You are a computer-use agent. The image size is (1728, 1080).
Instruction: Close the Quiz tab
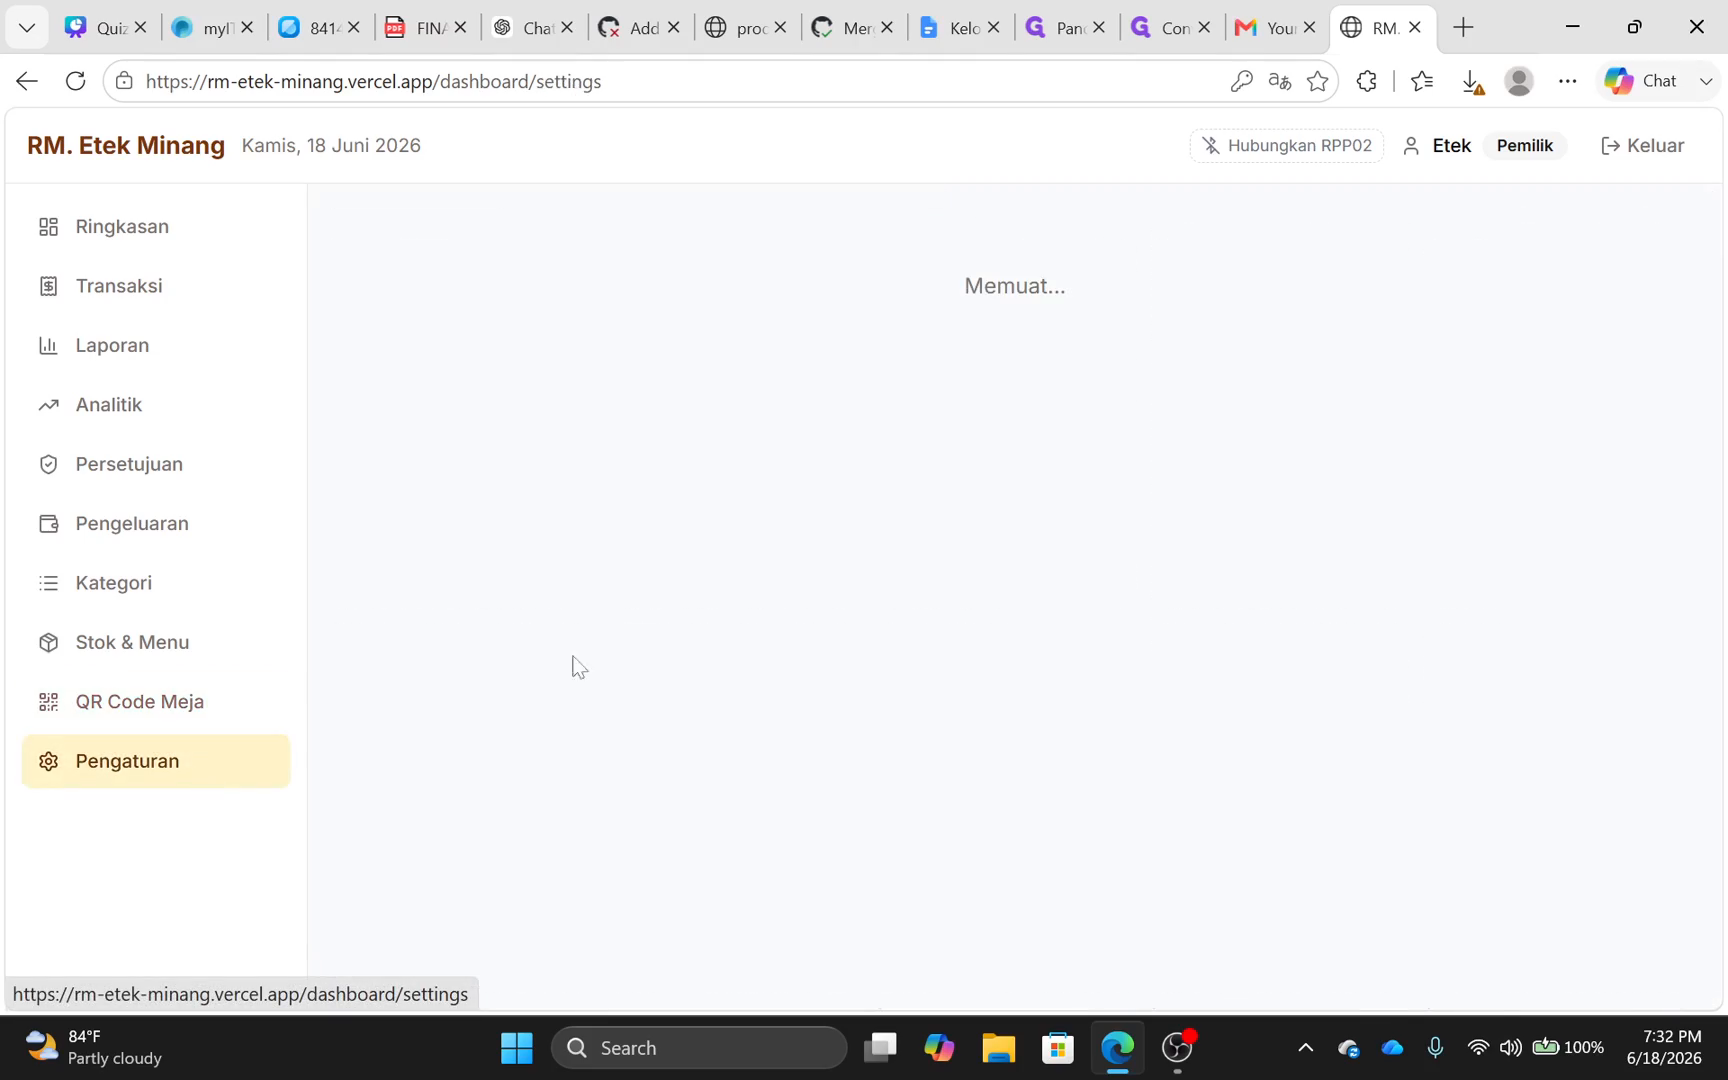(140, 28)
